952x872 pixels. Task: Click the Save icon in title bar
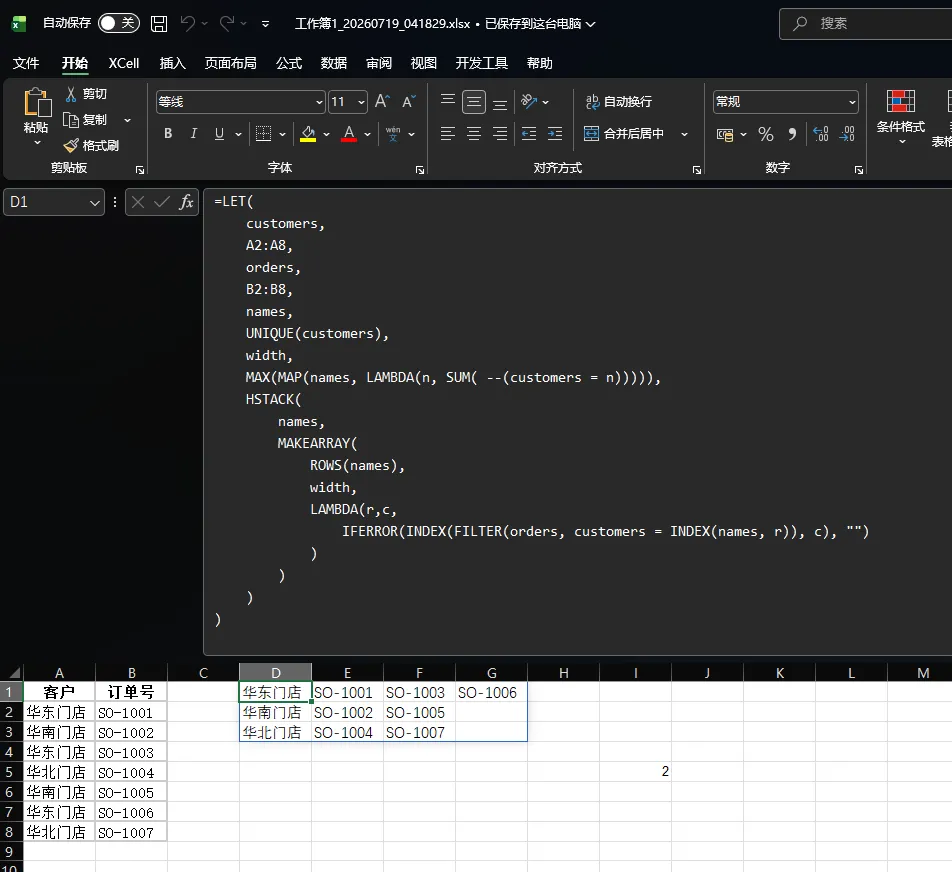coord(159,24)
